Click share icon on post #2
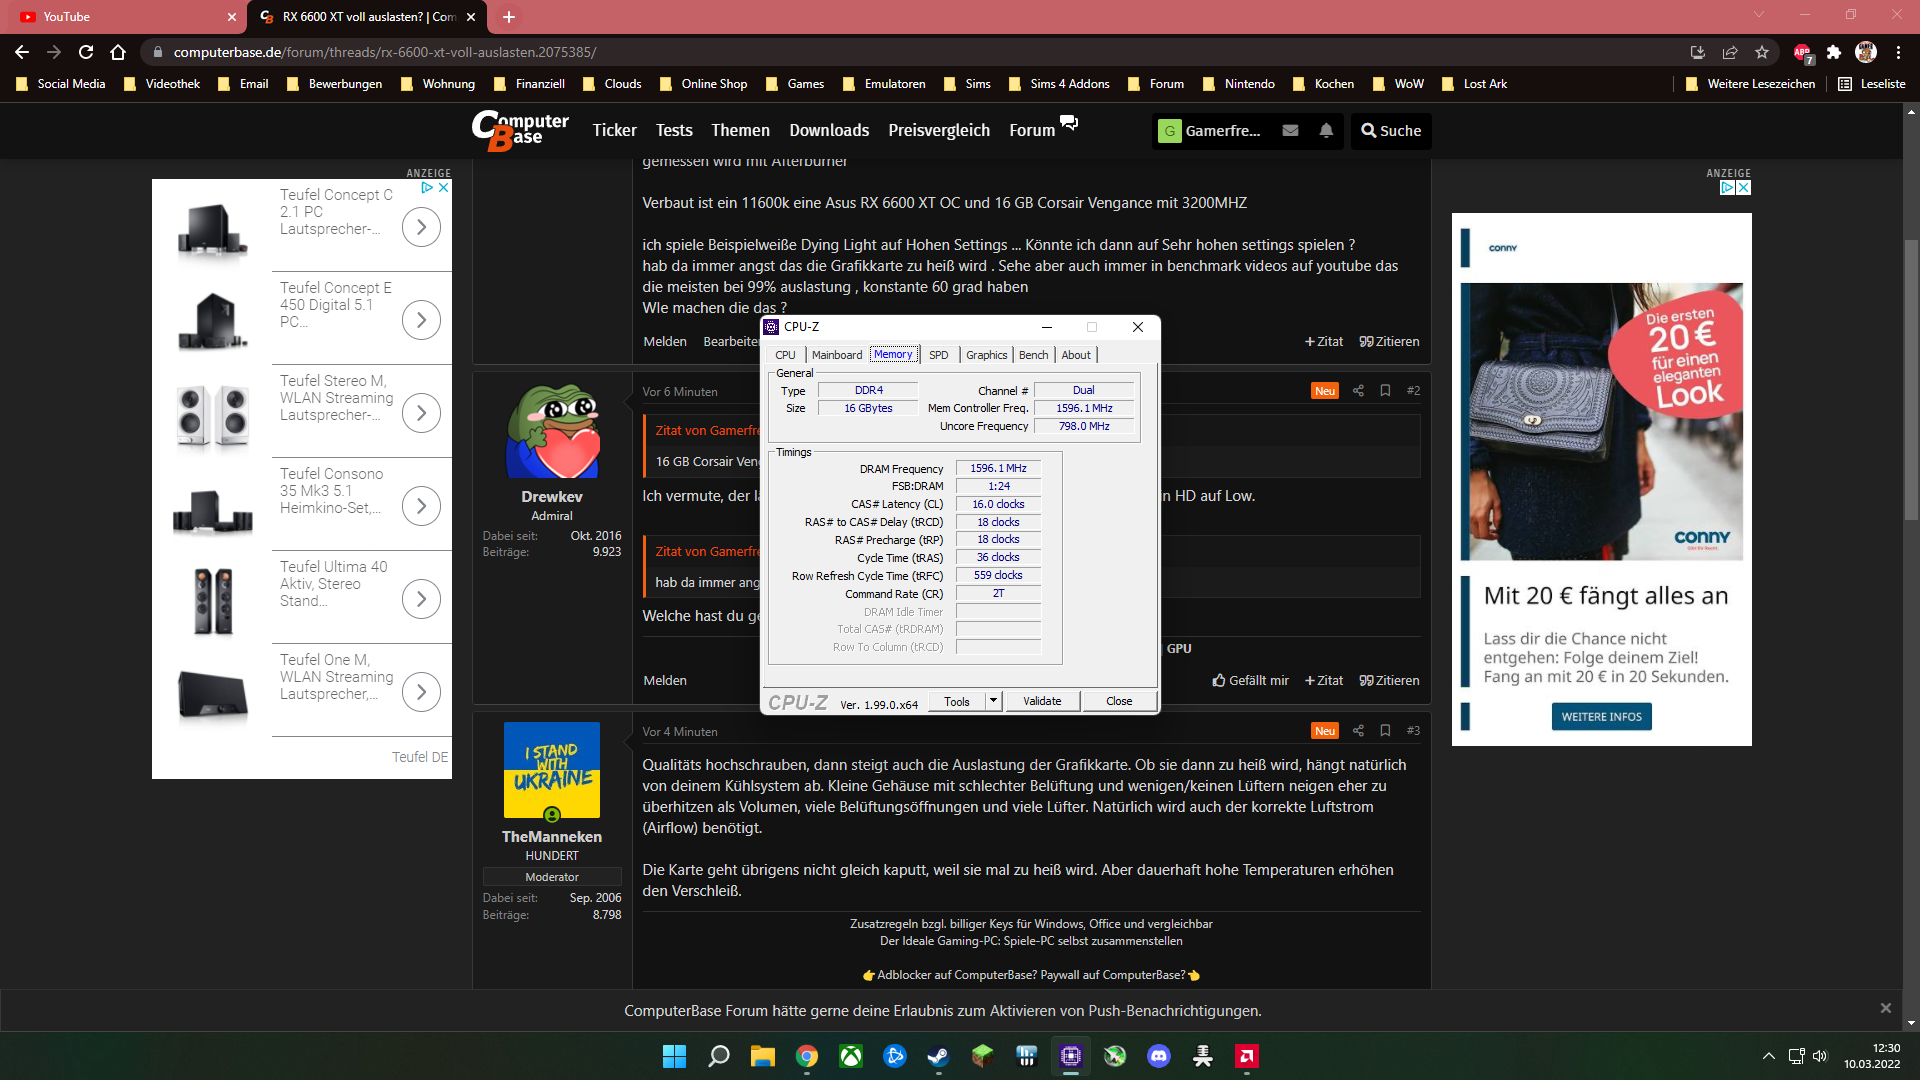Screen dimensions: 1920x1080 tap(1358, 391)
